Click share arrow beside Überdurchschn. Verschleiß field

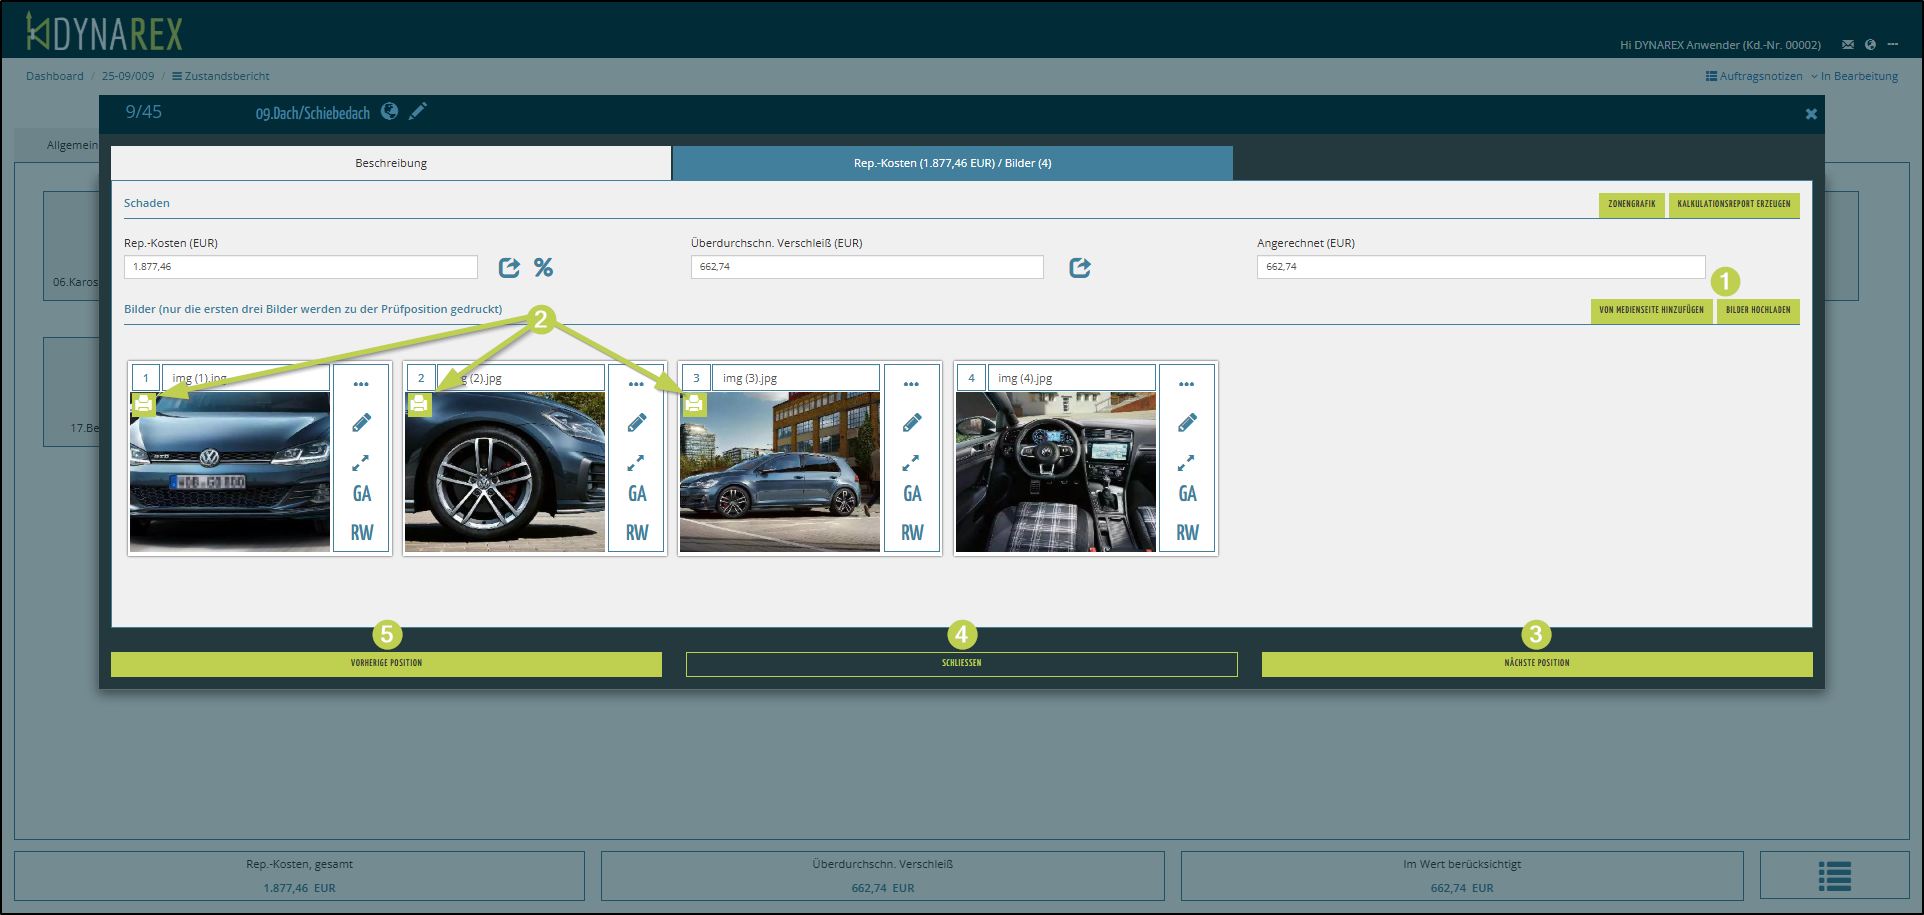tap(1079, 267)
